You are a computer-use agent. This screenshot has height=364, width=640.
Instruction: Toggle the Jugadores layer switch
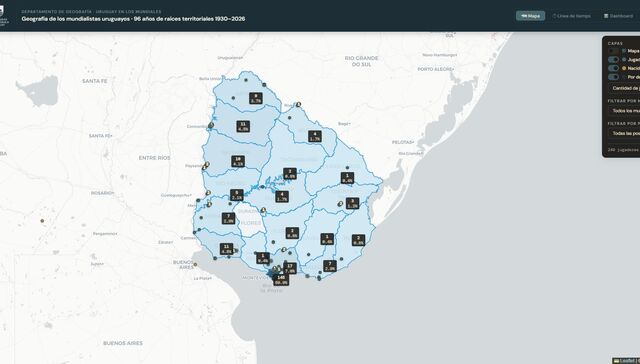[613, 60]
